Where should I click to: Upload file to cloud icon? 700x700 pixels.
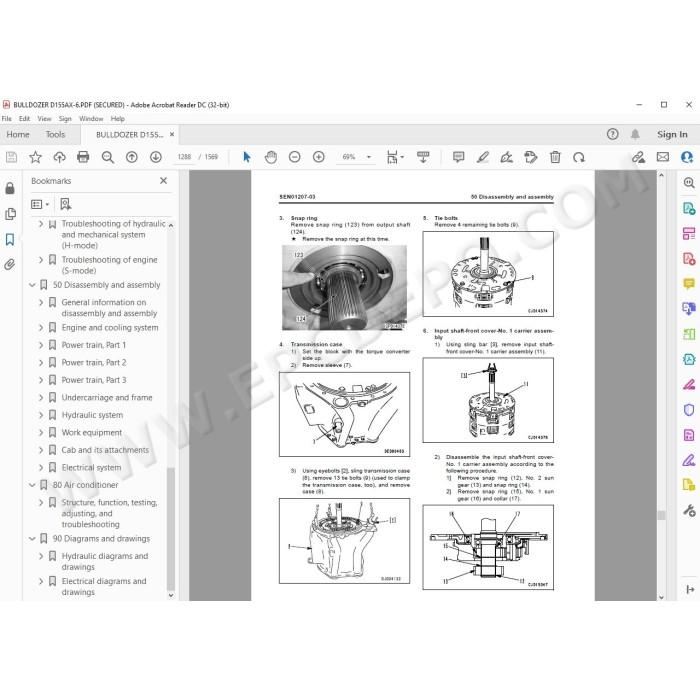coord(59,157)
